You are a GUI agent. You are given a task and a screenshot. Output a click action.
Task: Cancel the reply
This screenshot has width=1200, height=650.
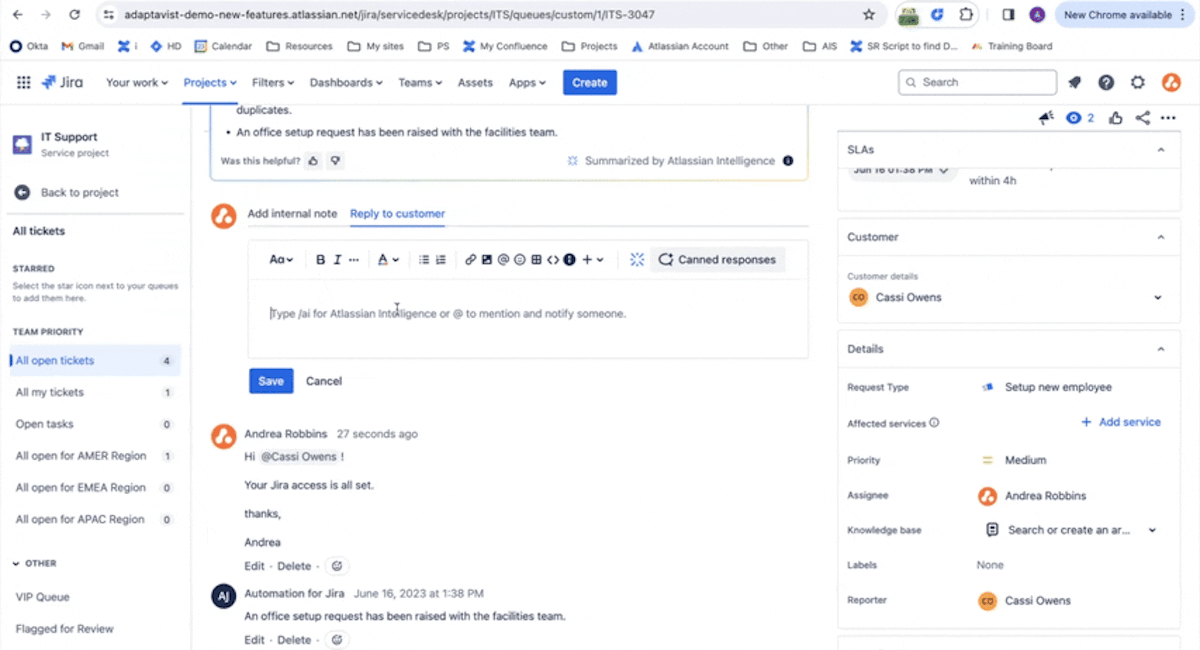324,381
